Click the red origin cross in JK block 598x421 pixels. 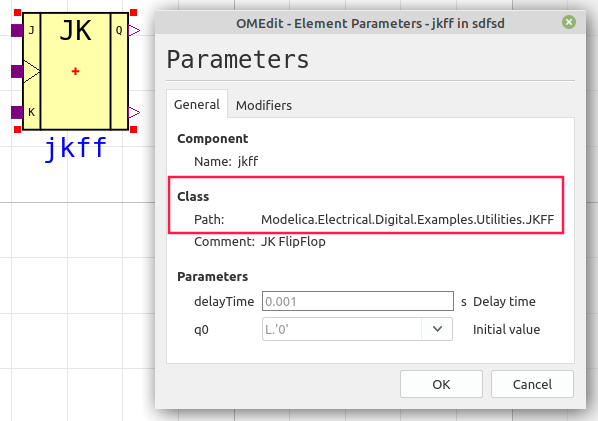(76, 71)
